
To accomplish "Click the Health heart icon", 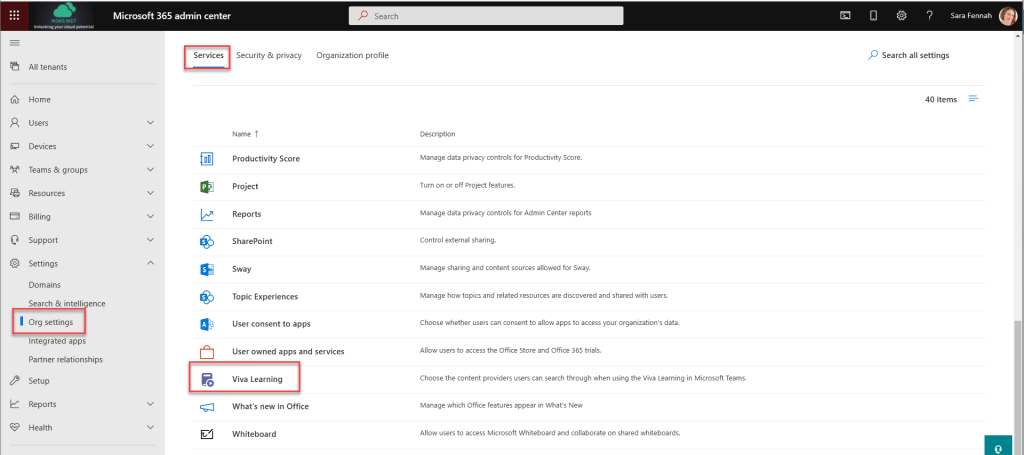I will pos(14,428).
